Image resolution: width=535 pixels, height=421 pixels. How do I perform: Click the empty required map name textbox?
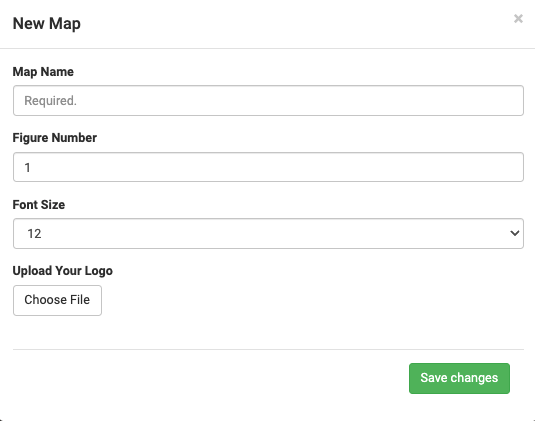[268, 101]
